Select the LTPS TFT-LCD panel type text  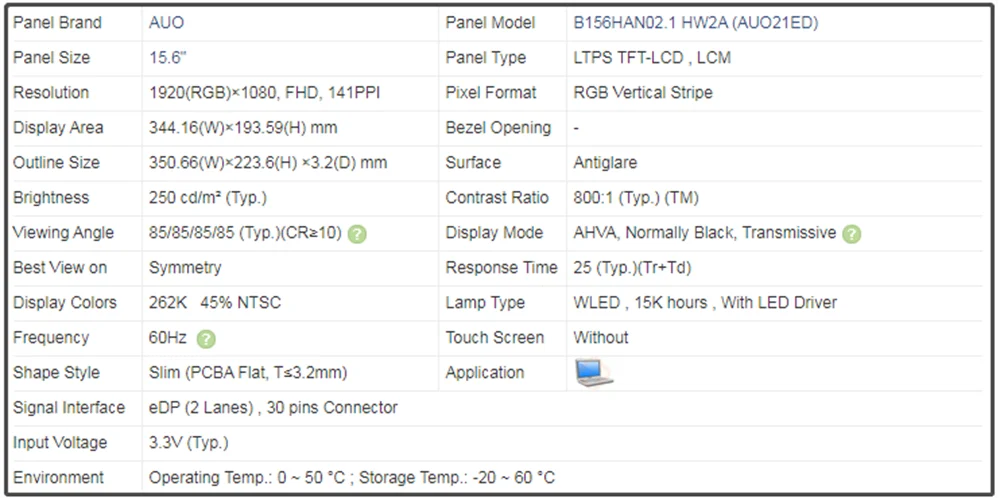pos(652,58)
